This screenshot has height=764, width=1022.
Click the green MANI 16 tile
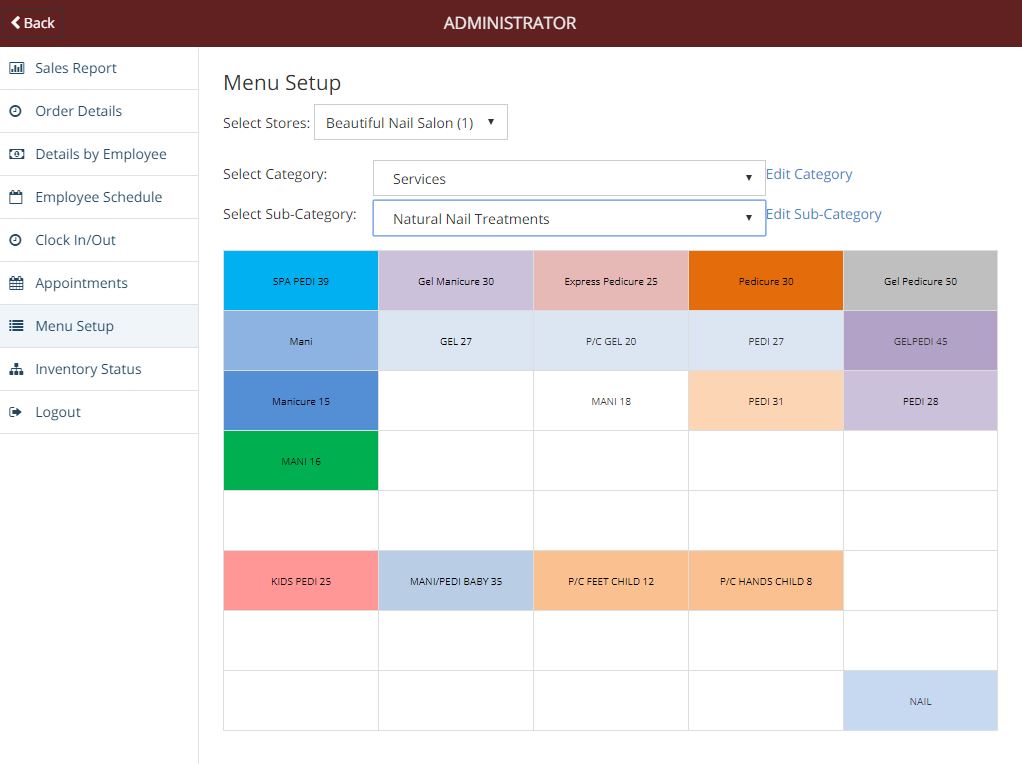click(x=300, y=461)
